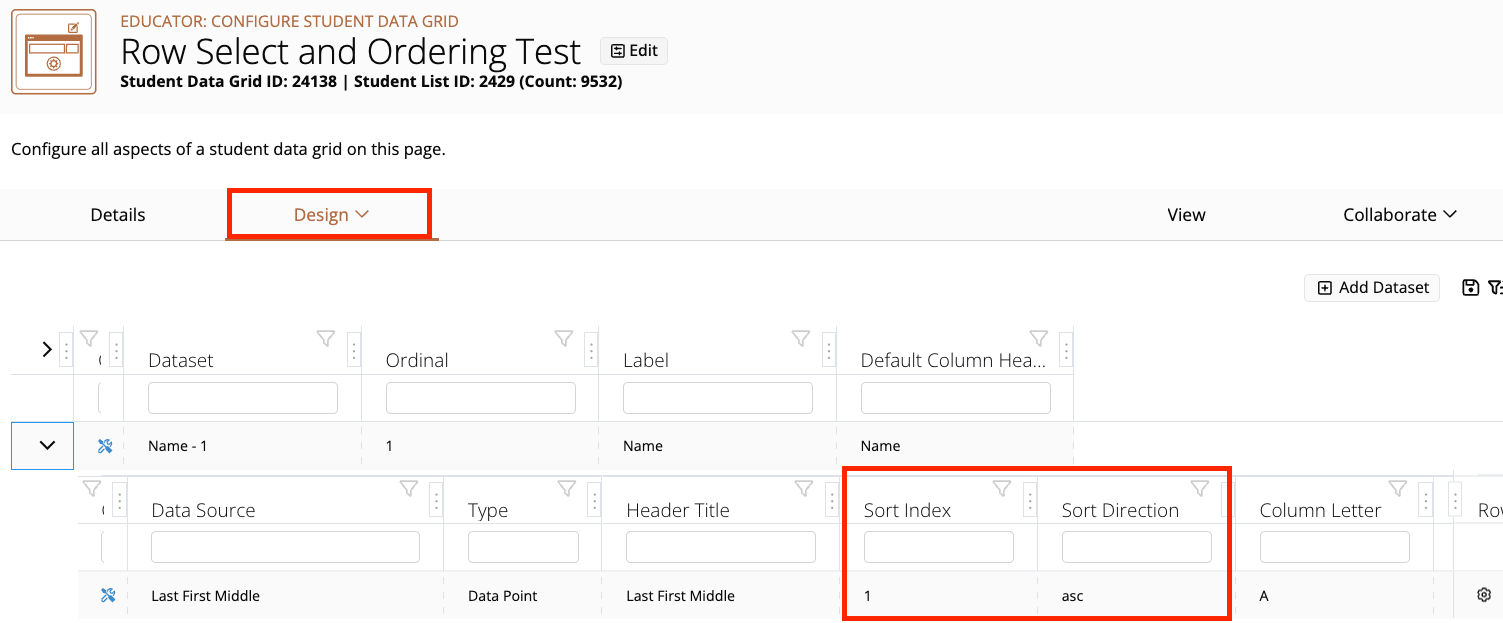Viewport: 1503px width, 623px height.
Task: Click the Edit button next to the title
Action: 633,50
